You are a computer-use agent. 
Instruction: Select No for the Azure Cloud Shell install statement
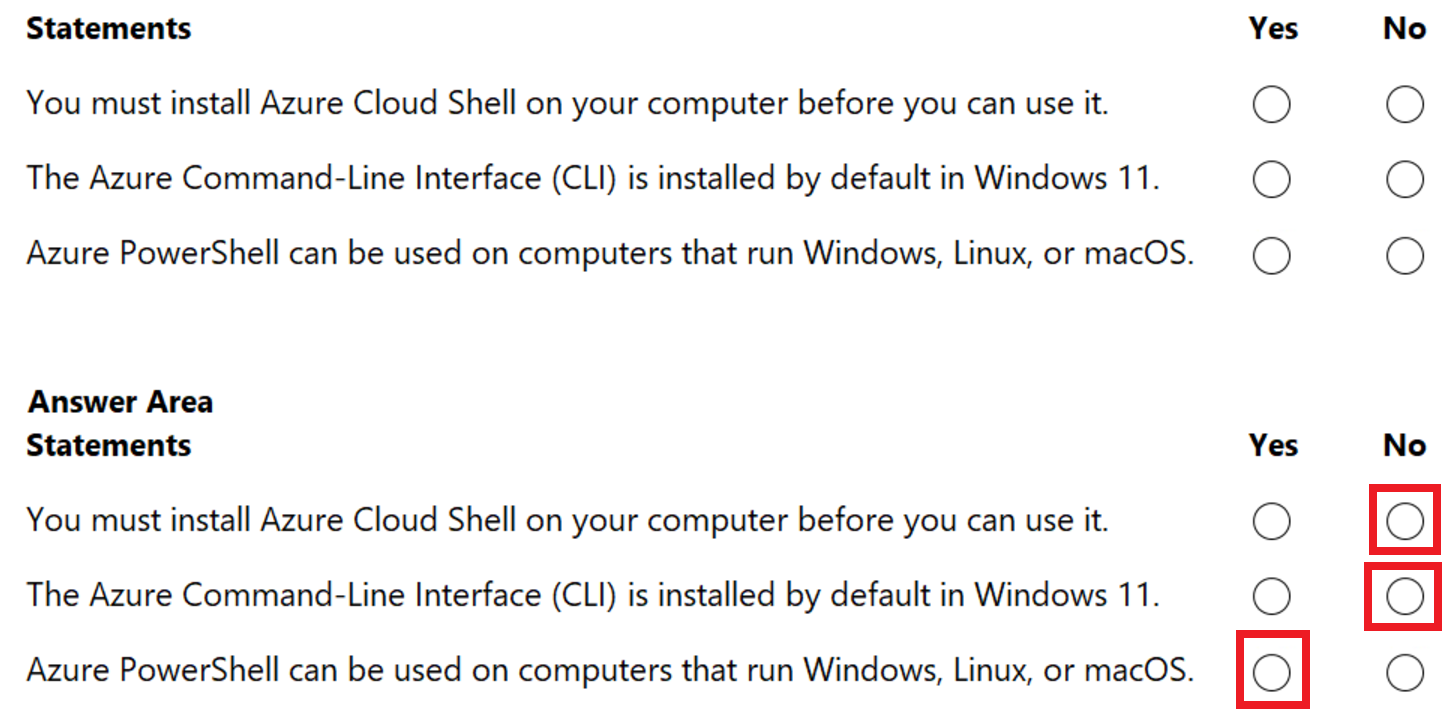tap(1404, 103)
